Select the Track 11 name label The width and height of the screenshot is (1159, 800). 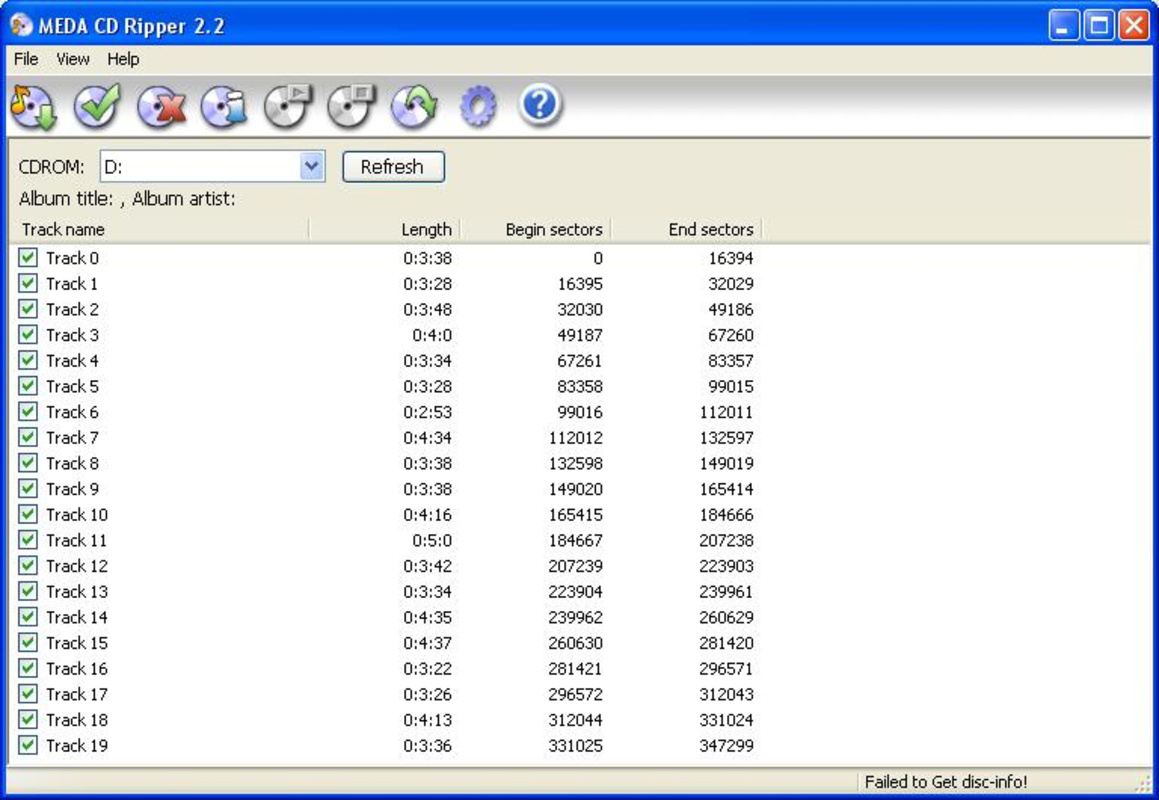(x=76, y=540)
